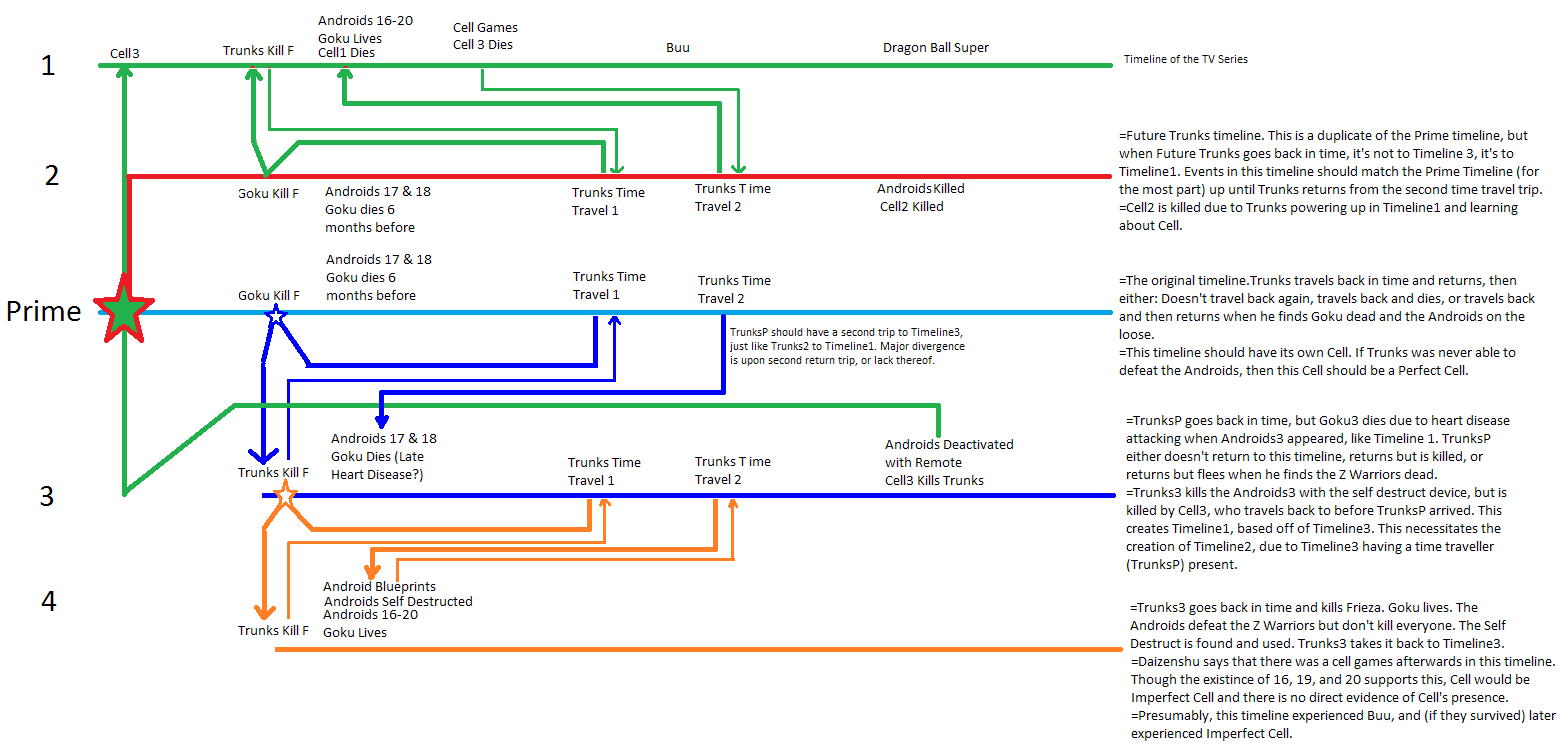
Task: Select 'Androids Killed Cell2 Killed' event text
Action: click(920, 197)
